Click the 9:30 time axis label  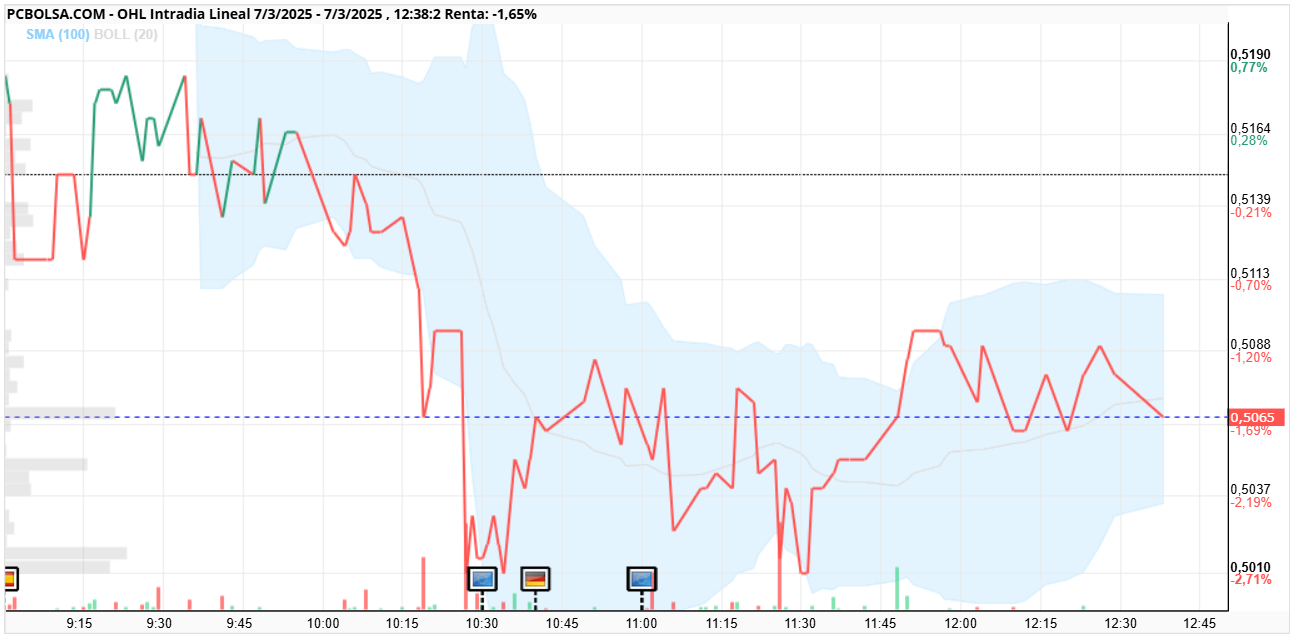[x=159, y=623]
